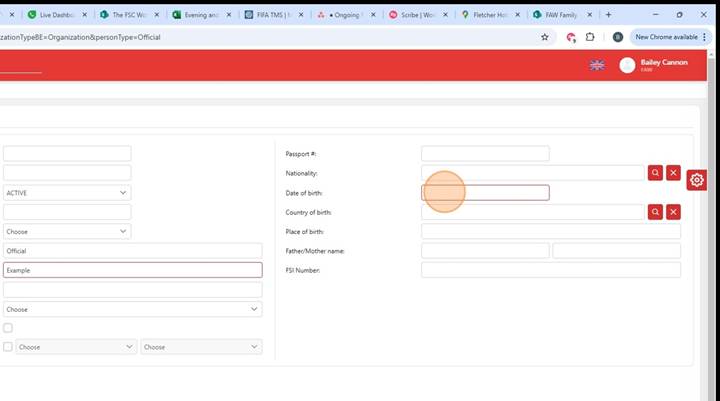Screen dimensions: 720x401
Task: Open the wide Choose dropdown under Example
Action: pos(133,309)
